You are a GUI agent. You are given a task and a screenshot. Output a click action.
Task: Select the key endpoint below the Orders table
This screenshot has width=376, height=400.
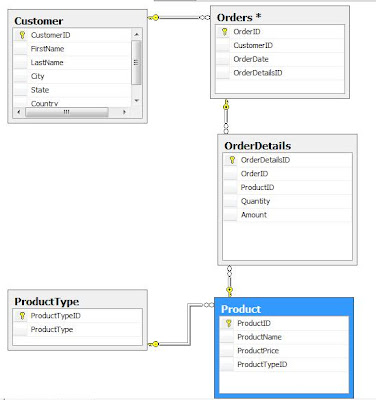(x=226, y=105)
